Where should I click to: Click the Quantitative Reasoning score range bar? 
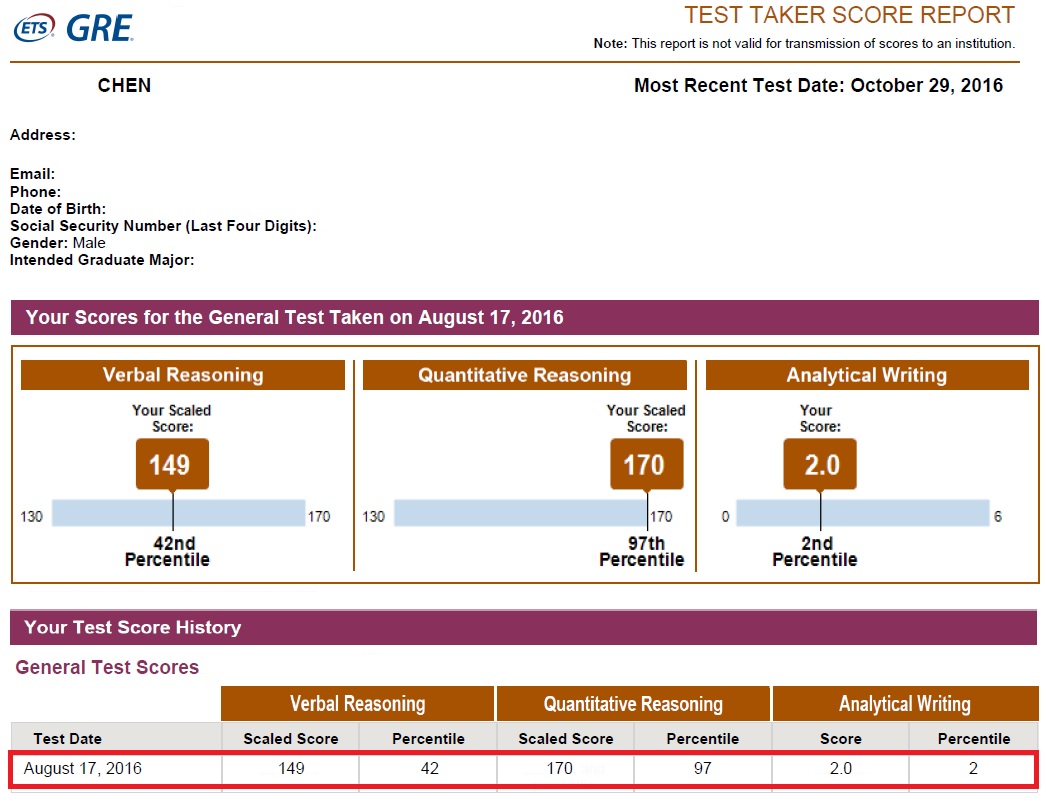click(x=520, y=513)
